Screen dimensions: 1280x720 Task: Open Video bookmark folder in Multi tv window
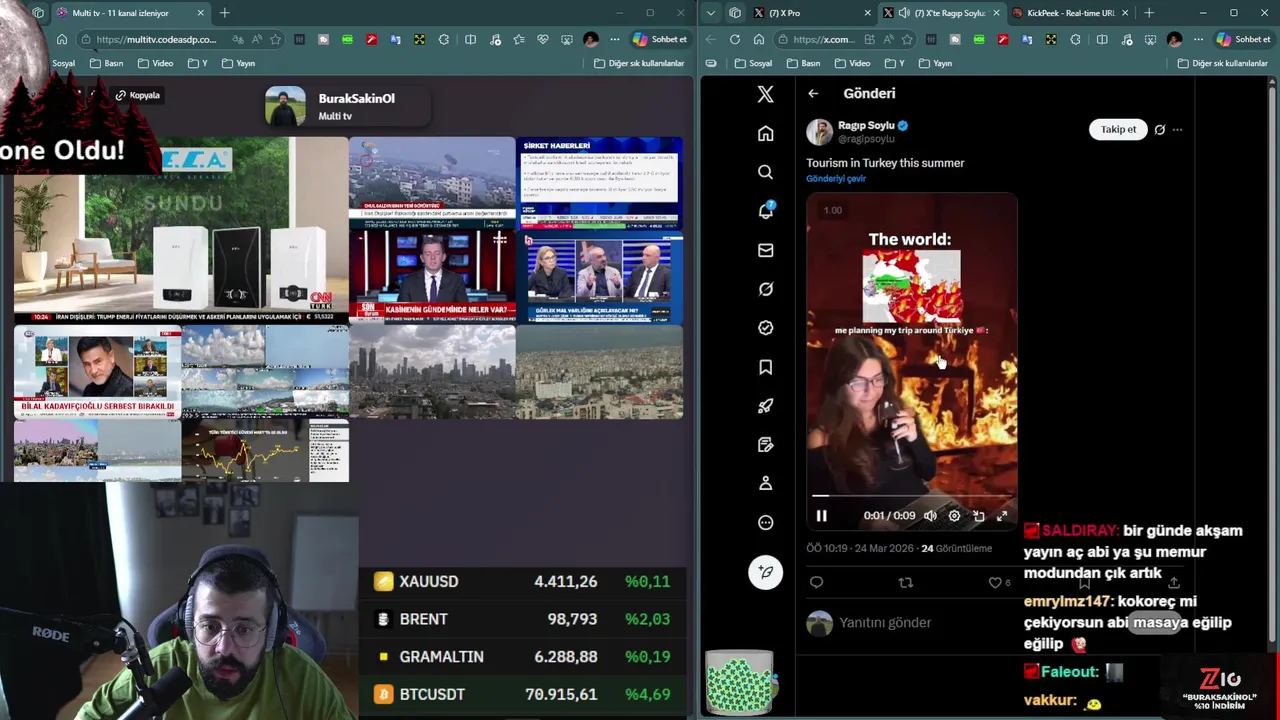pyautogui.click(x=155, y=63)
